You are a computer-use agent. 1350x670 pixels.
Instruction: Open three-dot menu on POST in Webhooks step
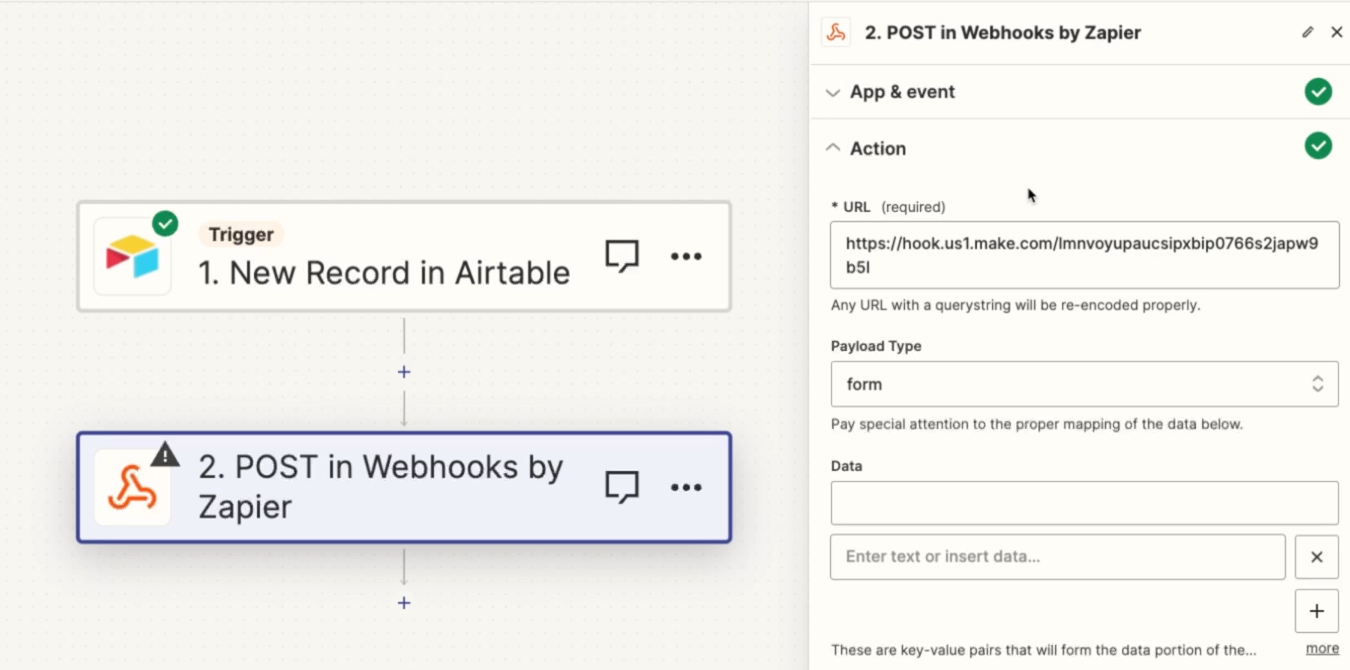coord(686,487)
